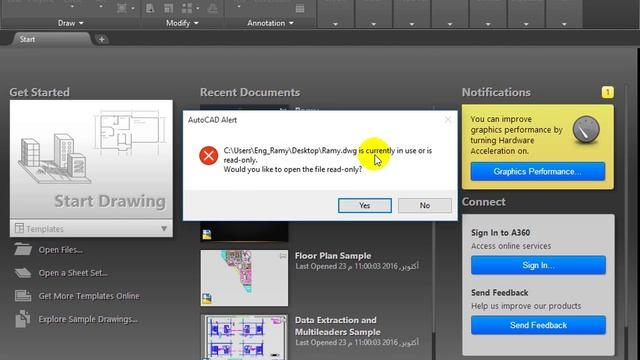Click the hardware acceleration gauge icon

(x=586, y=130)
